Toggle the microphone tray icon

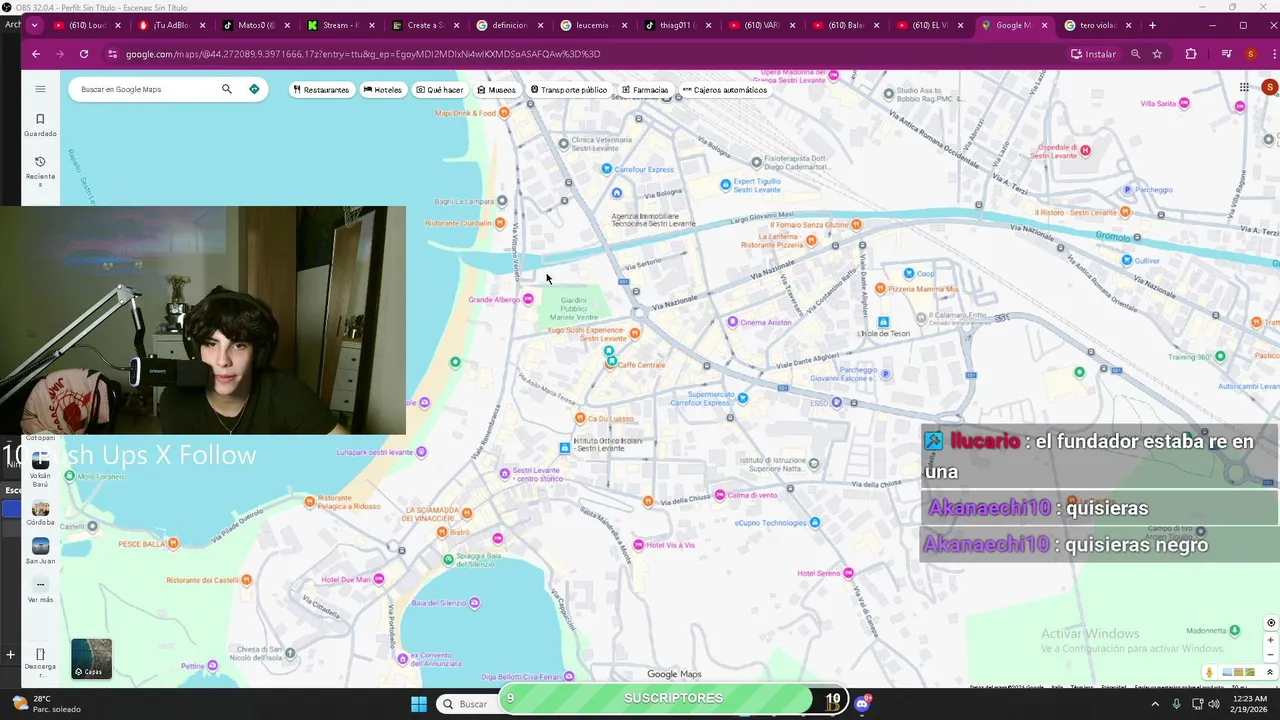(1177, 704)
